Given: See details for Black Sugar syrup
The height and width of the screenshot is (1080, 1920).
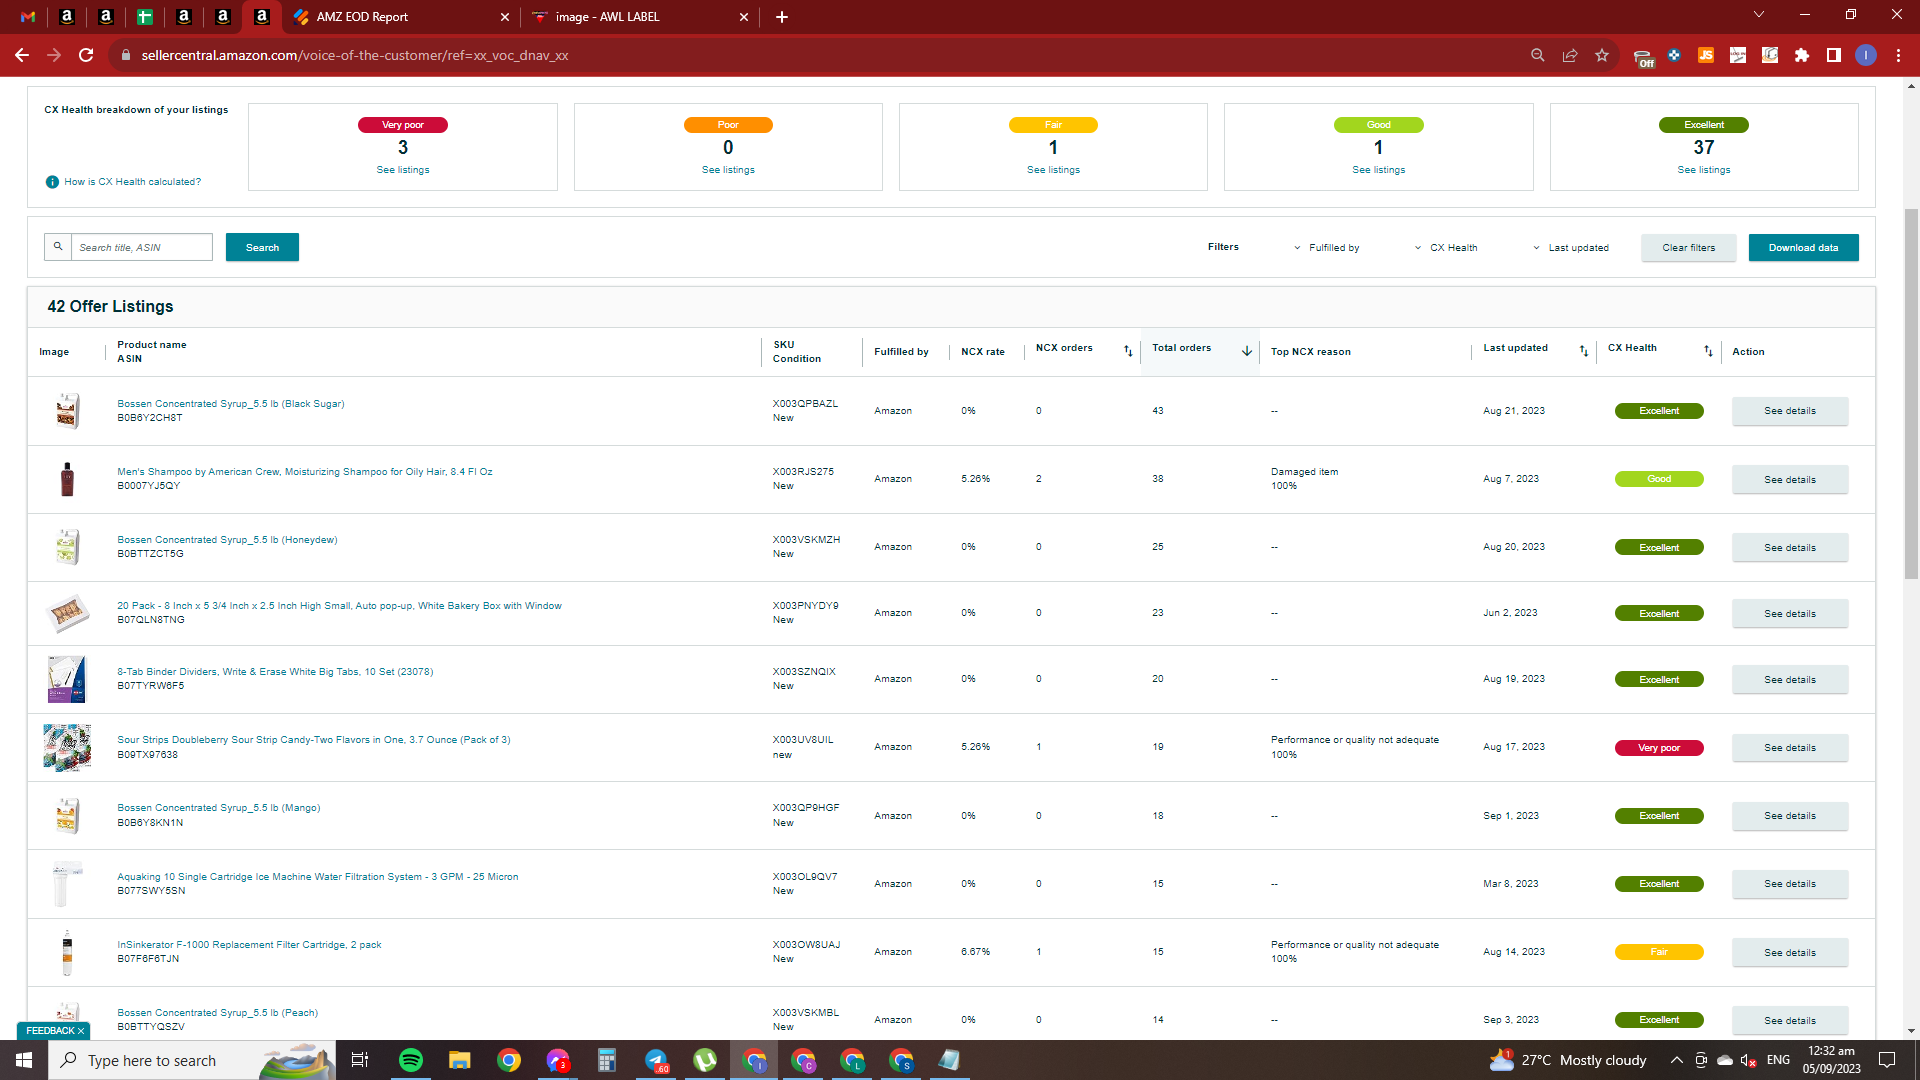Looking at the screenshot, I should click(1789, 411).
